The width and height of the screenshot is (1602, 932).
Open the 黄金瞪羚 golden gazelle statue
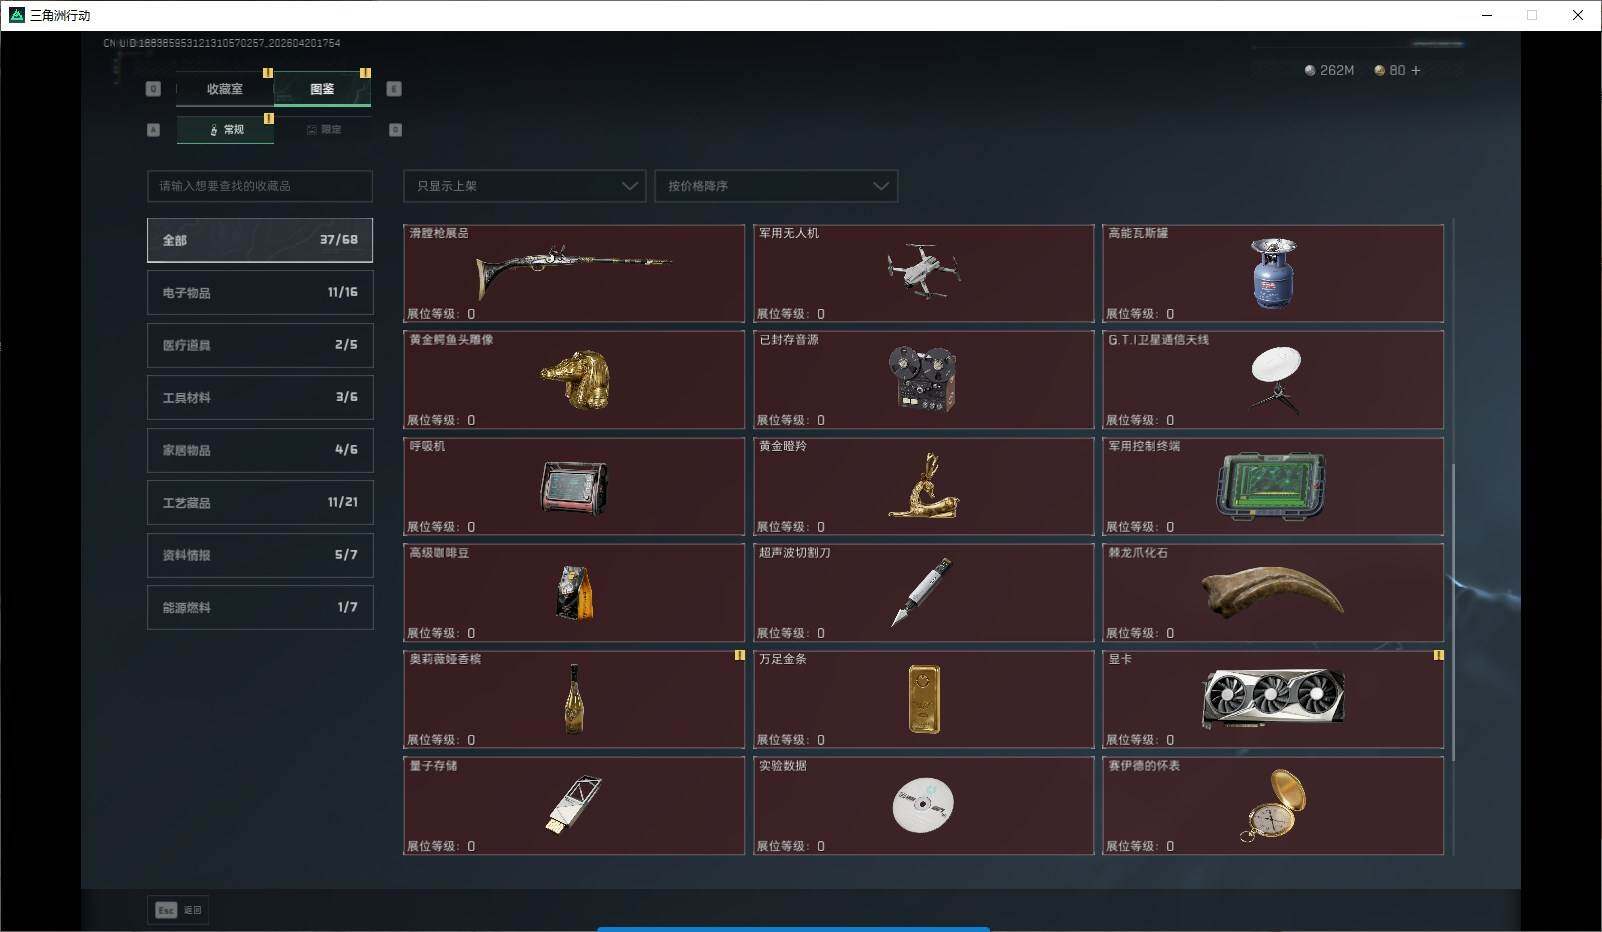923,485
